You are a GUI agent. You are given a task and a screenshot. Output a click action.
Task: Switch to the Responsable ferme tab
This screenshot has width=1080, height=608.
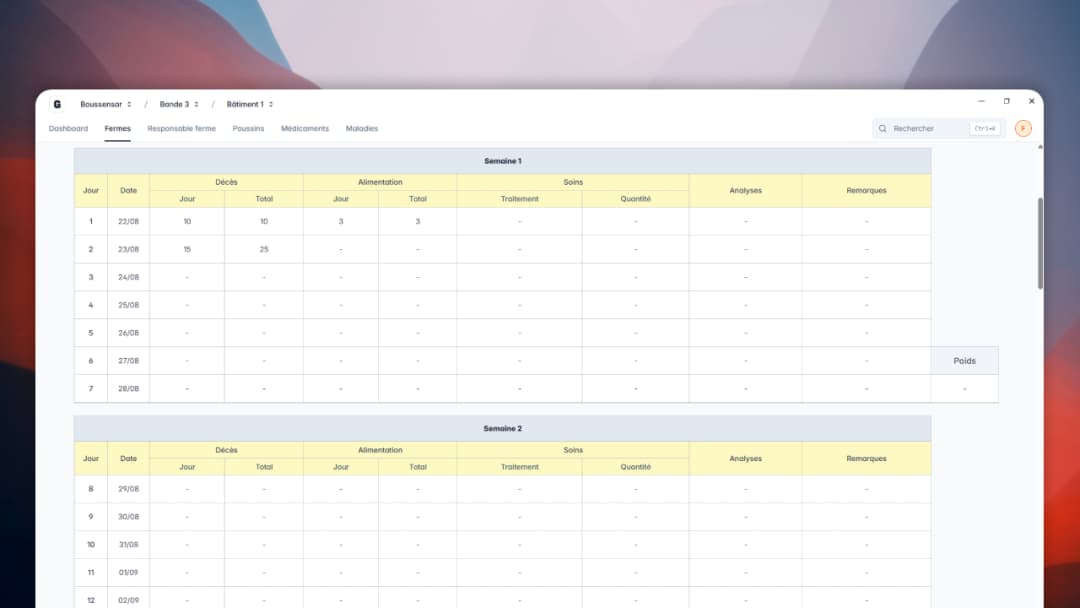[181, 128]
